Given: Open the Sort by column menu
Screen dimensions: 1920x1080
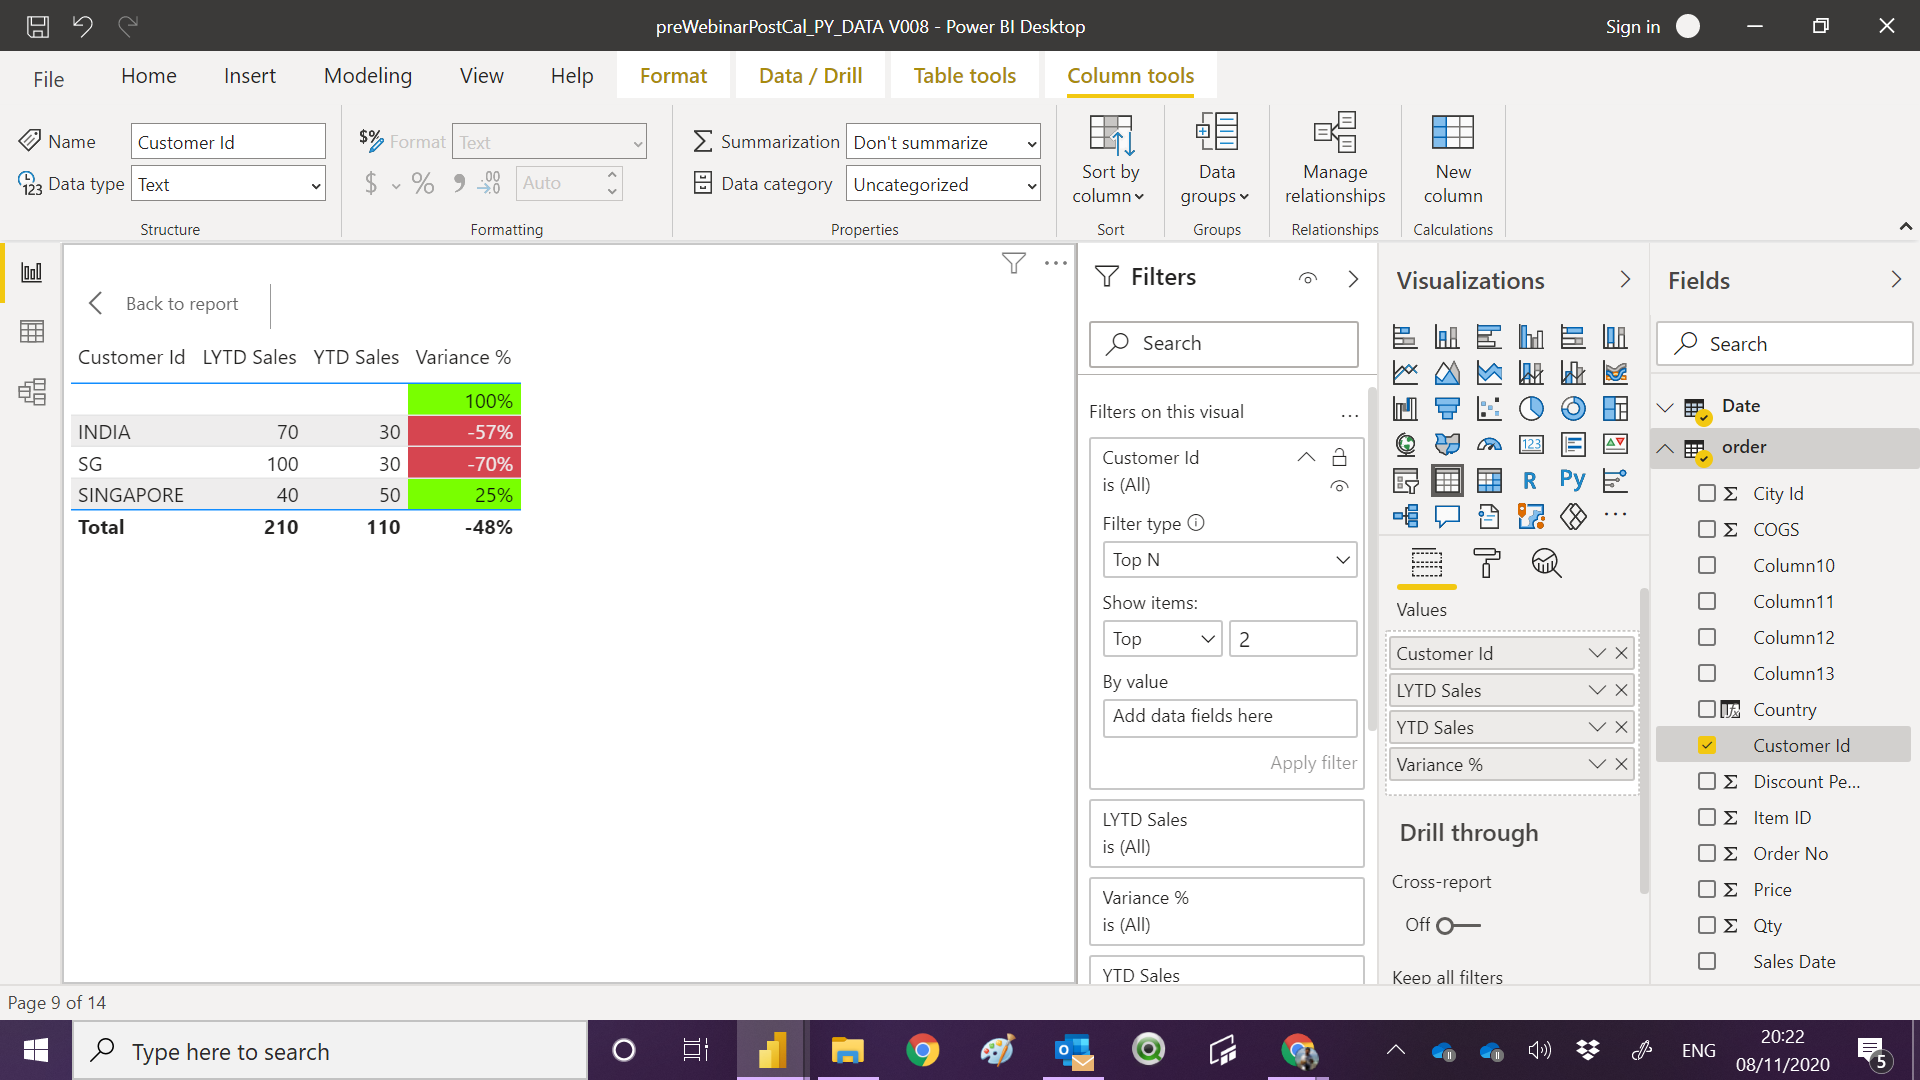Looking at the screenshot, I should click(1110, 159).
